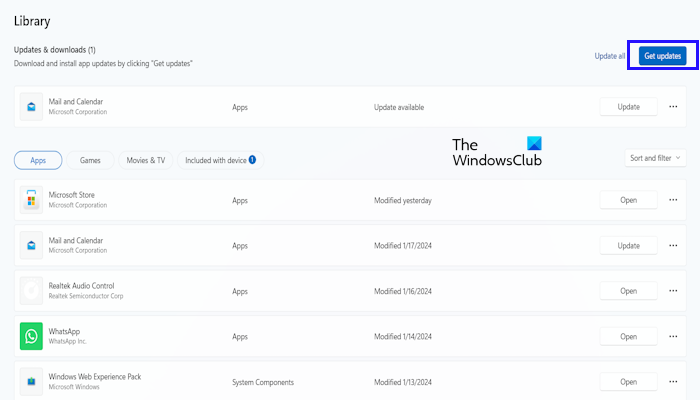The image size is (700, 400).
Task: Click the Library page heading
Action: pyautogui.click(x=32, y=21)
